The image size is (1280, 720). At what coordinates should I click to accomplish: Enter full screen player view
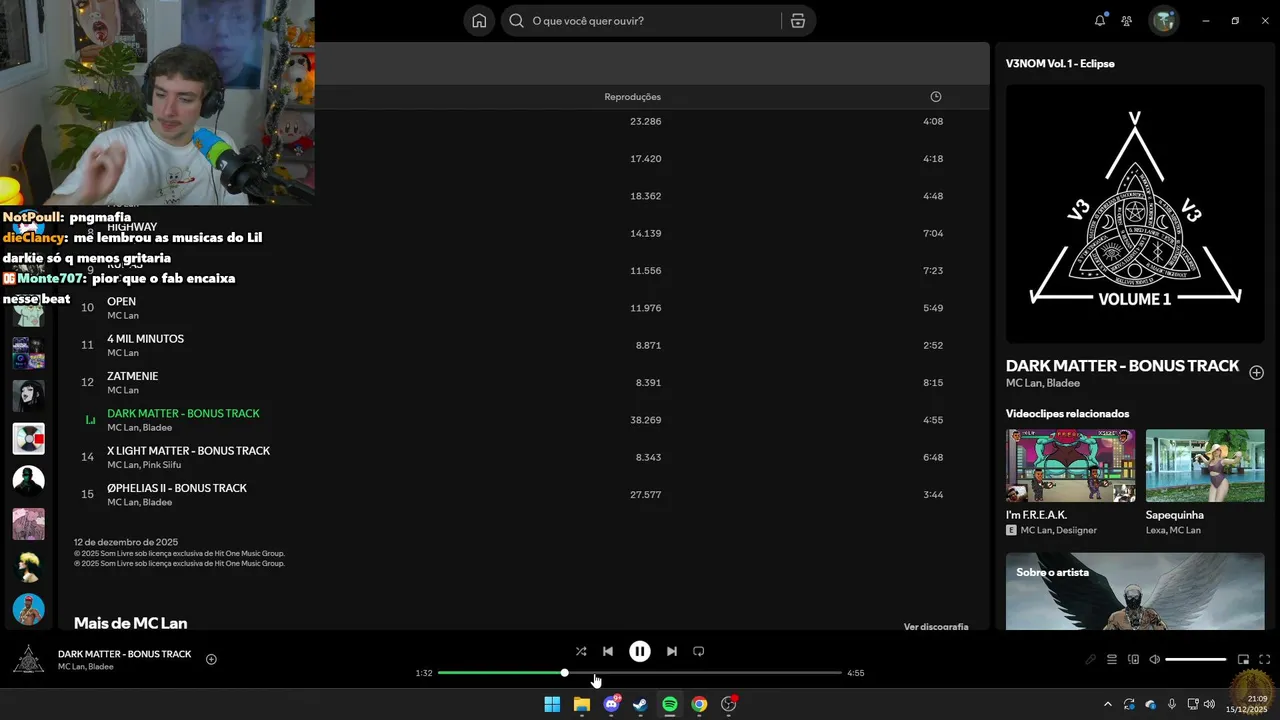[x=1265, y=659]
